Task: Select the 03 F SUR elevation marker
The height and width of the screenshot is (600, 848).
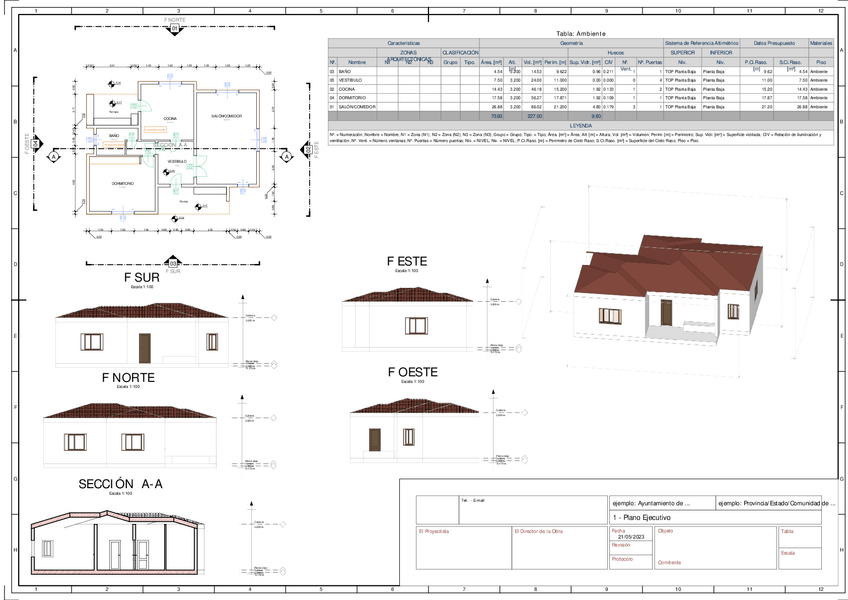Action: pos(173,262)
